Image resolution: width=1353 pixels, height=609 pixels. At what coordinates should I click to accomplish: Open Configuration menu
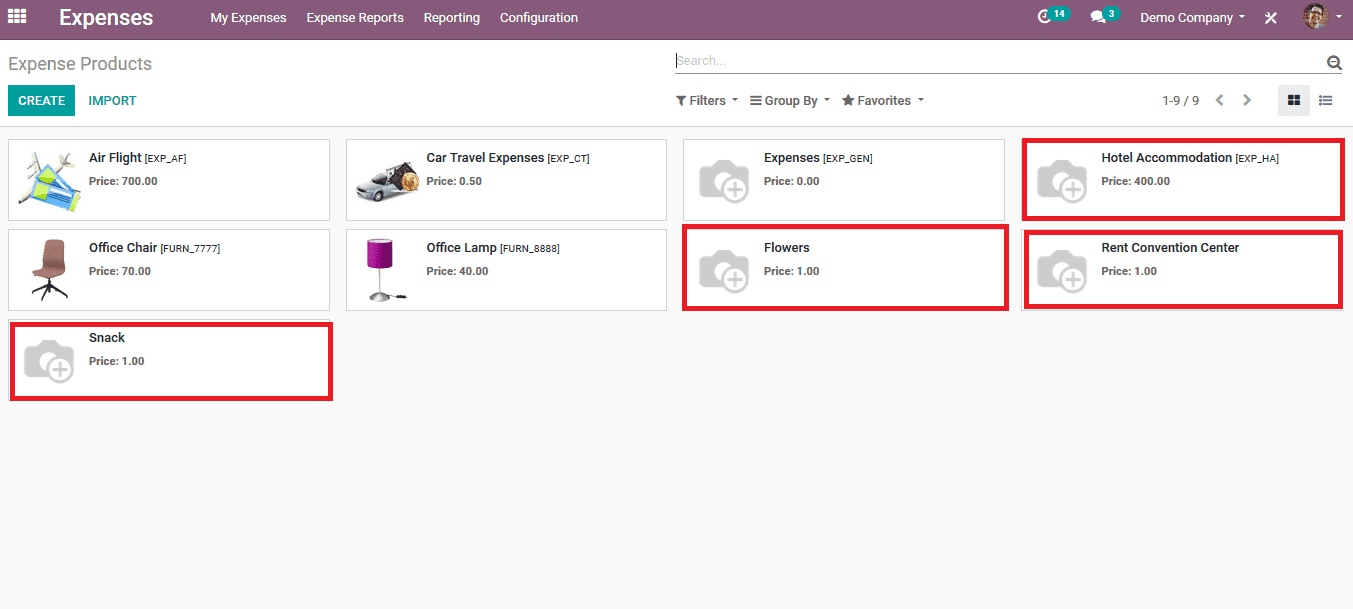click(x=538, y=17)
